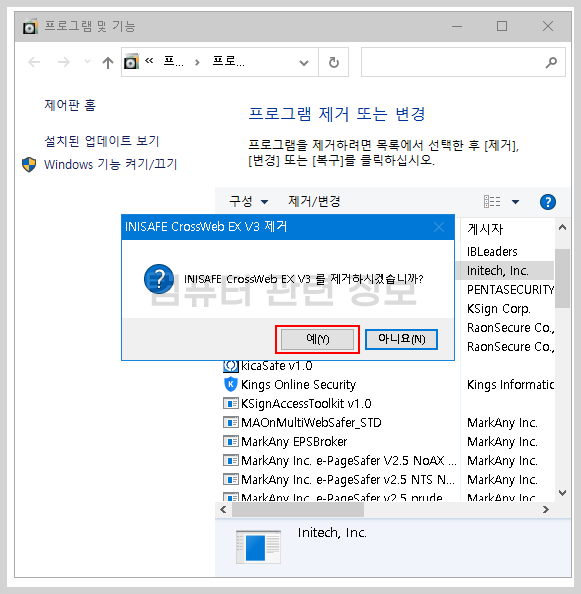Image resolution: width=581 pixels, height=594 pixels.
Task: Click the horizontal scrollbar thumb
Action: [x=298, y=510]
